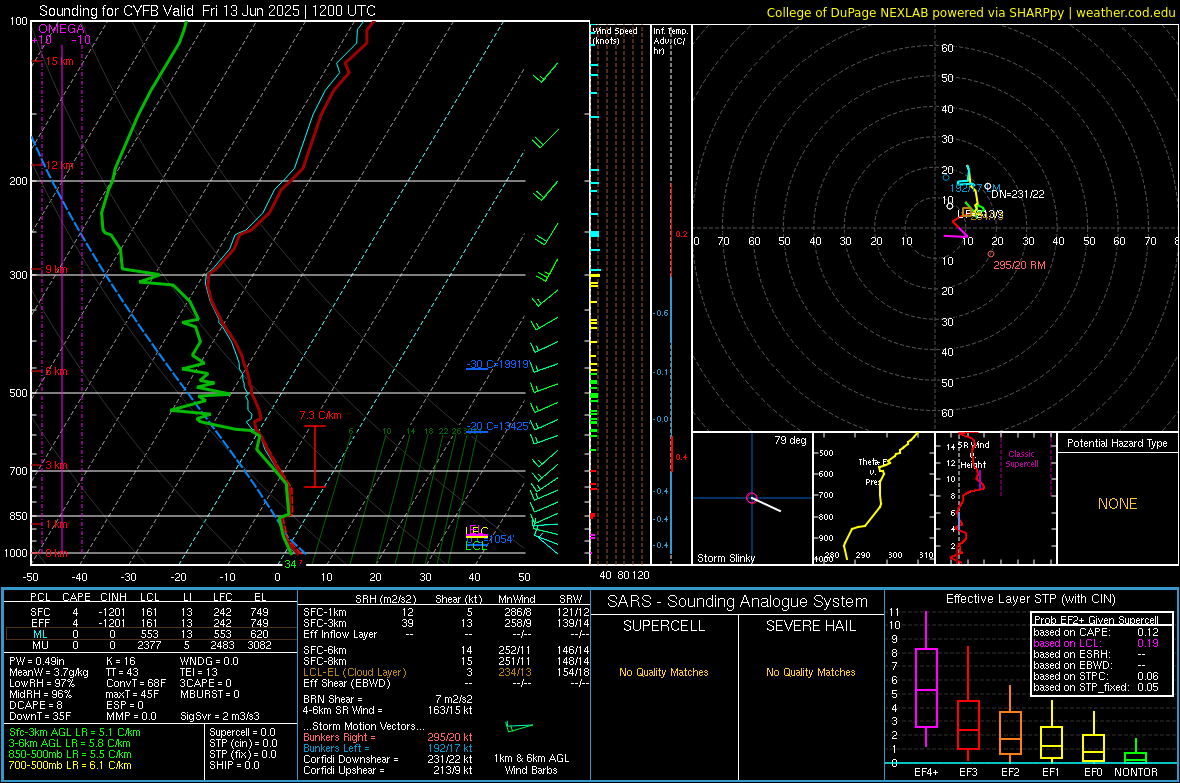
Task: Click the LowRH = 97% value
Action: (x=42, y=683)
